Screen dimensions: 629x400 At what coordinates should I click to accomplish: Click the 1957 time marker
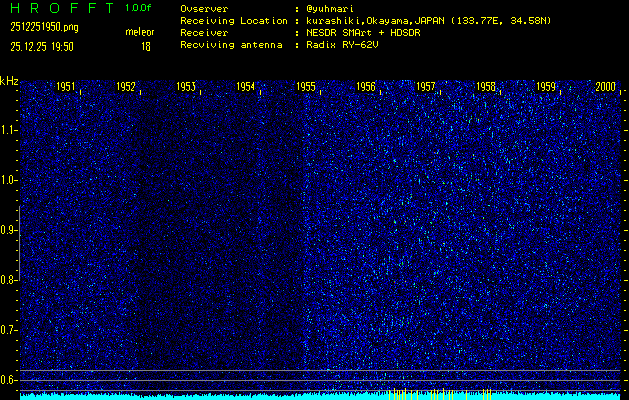pos(426,87)
